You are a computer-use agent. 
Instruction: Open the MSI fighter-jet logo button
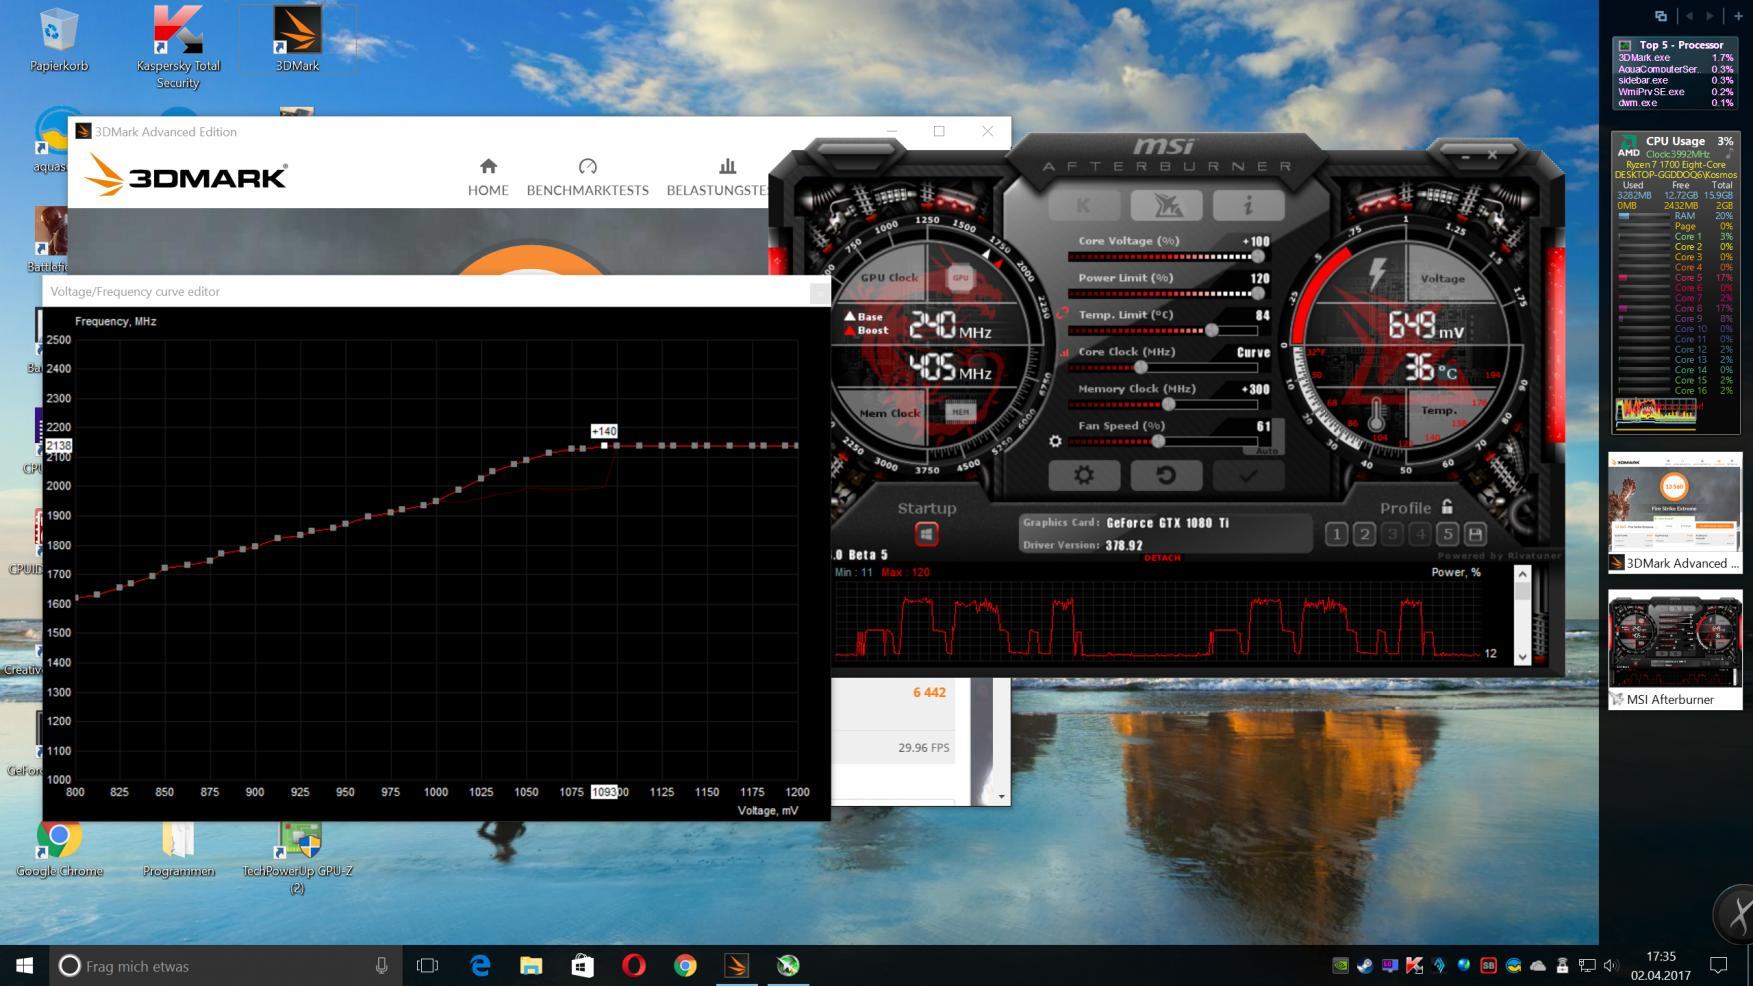coord(1166,205)
